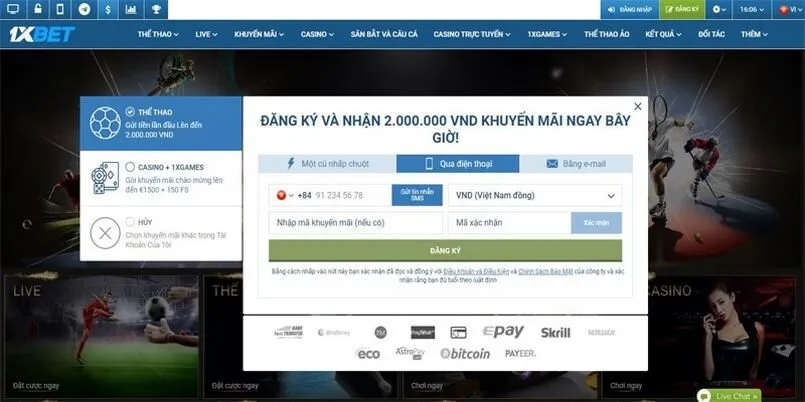Click the eco payment logo
Screen dimensions: 805x402
(x=368, y=354)
